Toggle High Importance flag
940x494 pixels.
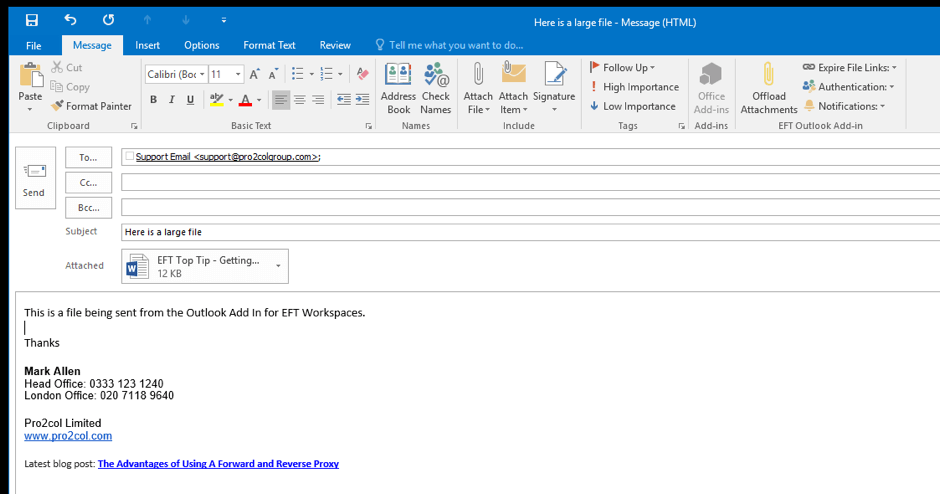point(634,87)
